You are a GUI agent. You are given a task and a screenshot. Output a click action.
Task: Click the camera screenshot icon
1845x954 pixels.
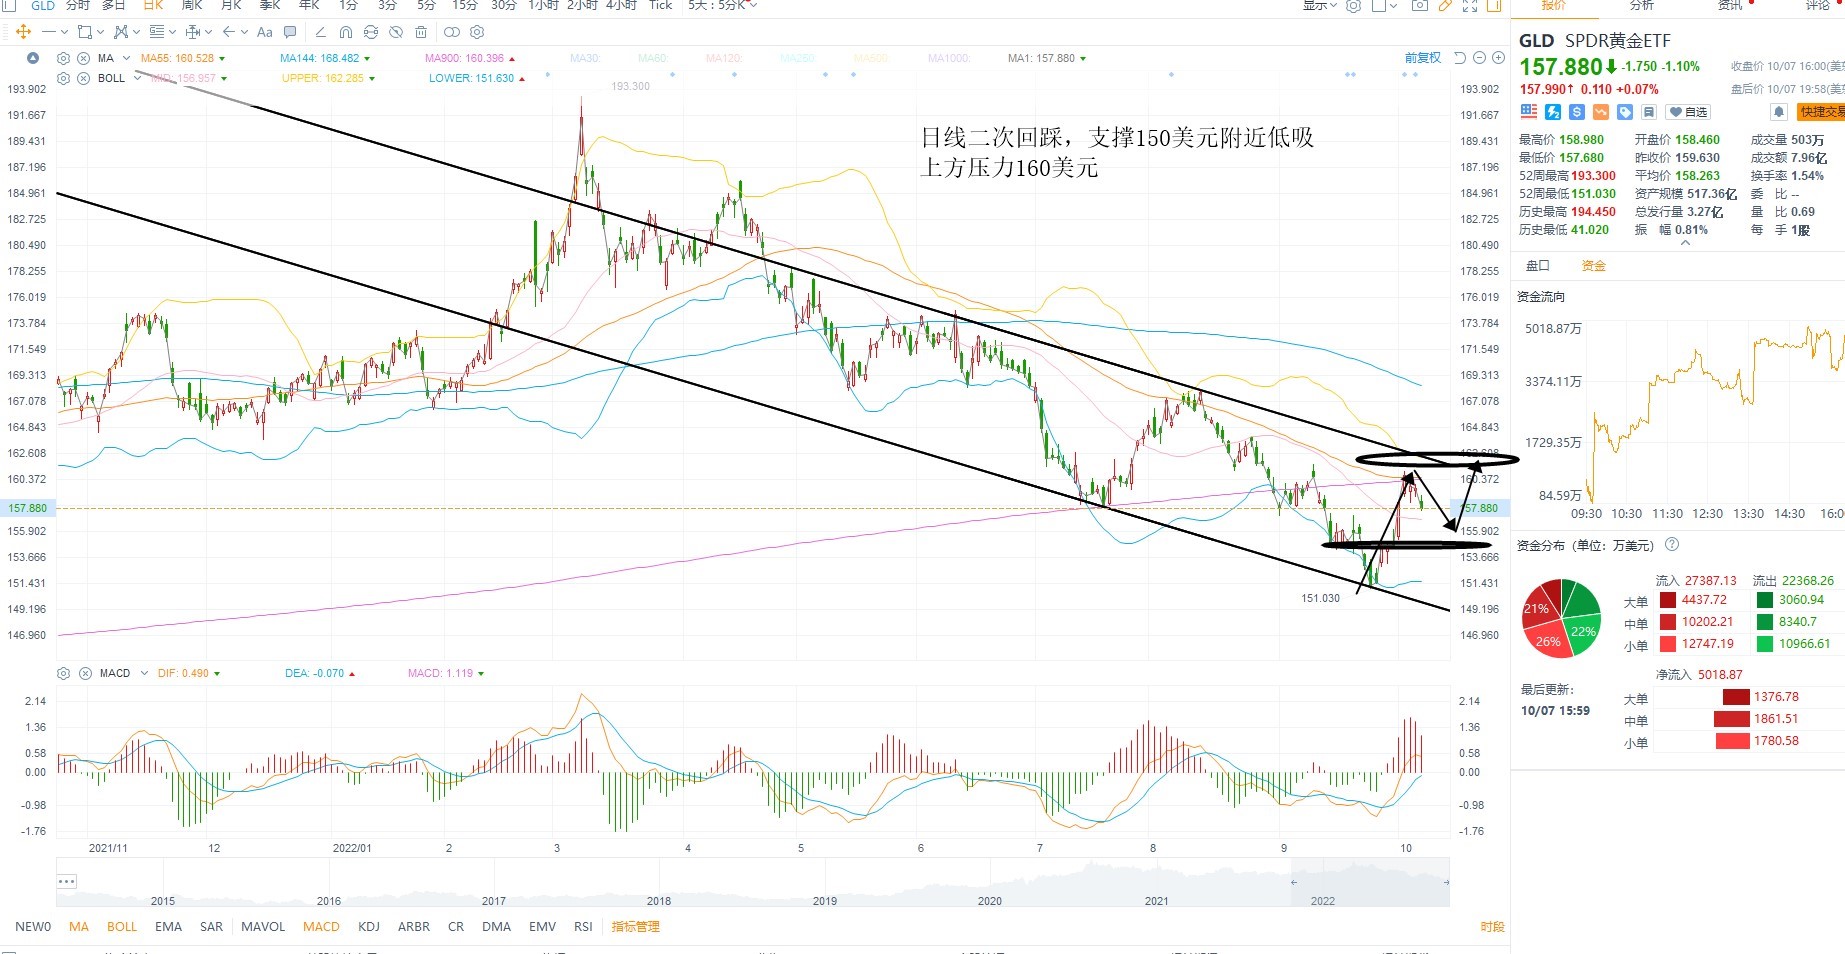tap(1420, 5)
